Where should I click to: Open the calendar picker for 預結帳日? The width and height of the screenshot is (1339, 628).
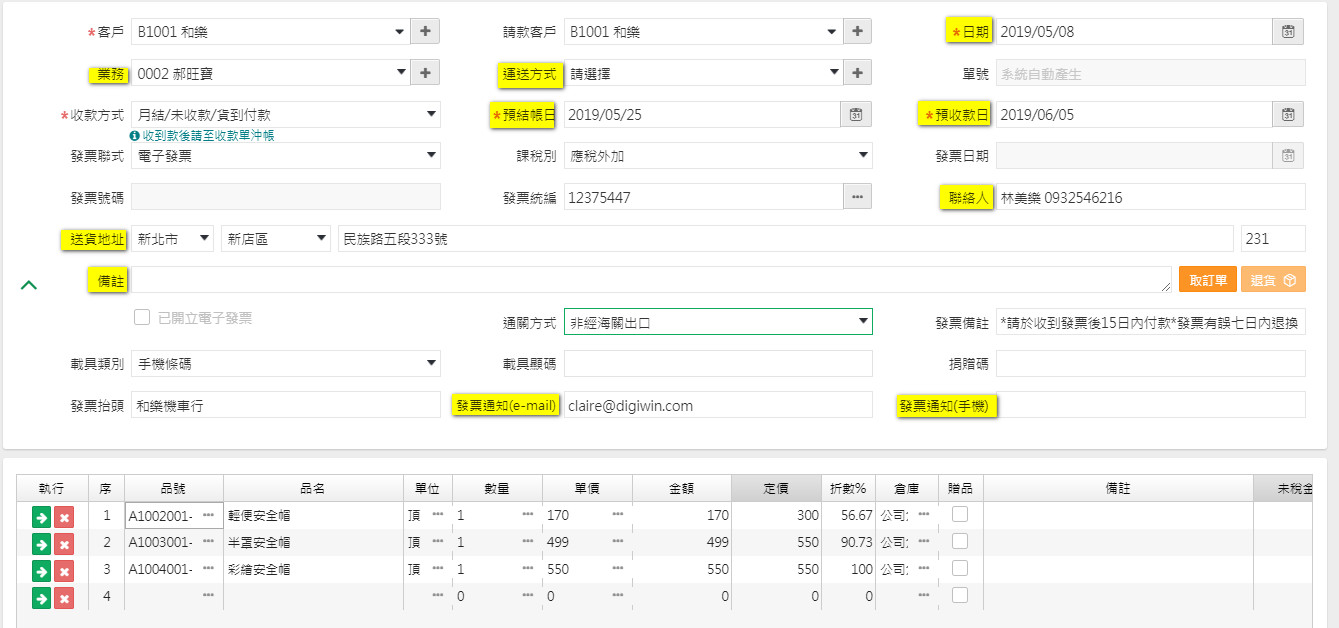(856, 114)
